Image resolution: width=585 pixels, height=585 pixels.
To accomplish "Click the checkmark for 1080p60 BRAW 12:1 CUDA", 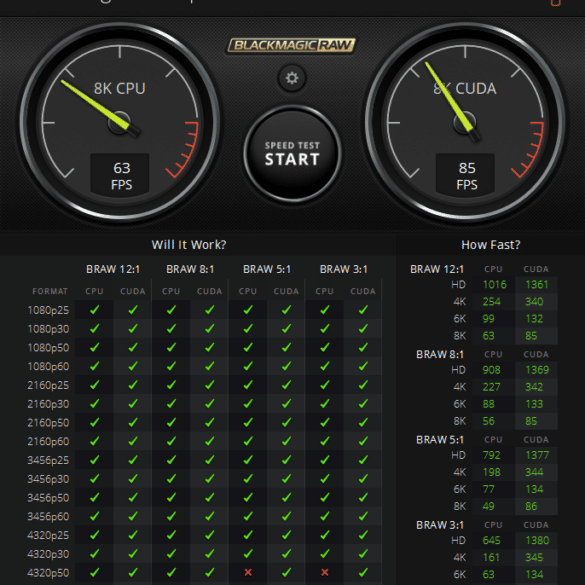I will click(133, 366).
